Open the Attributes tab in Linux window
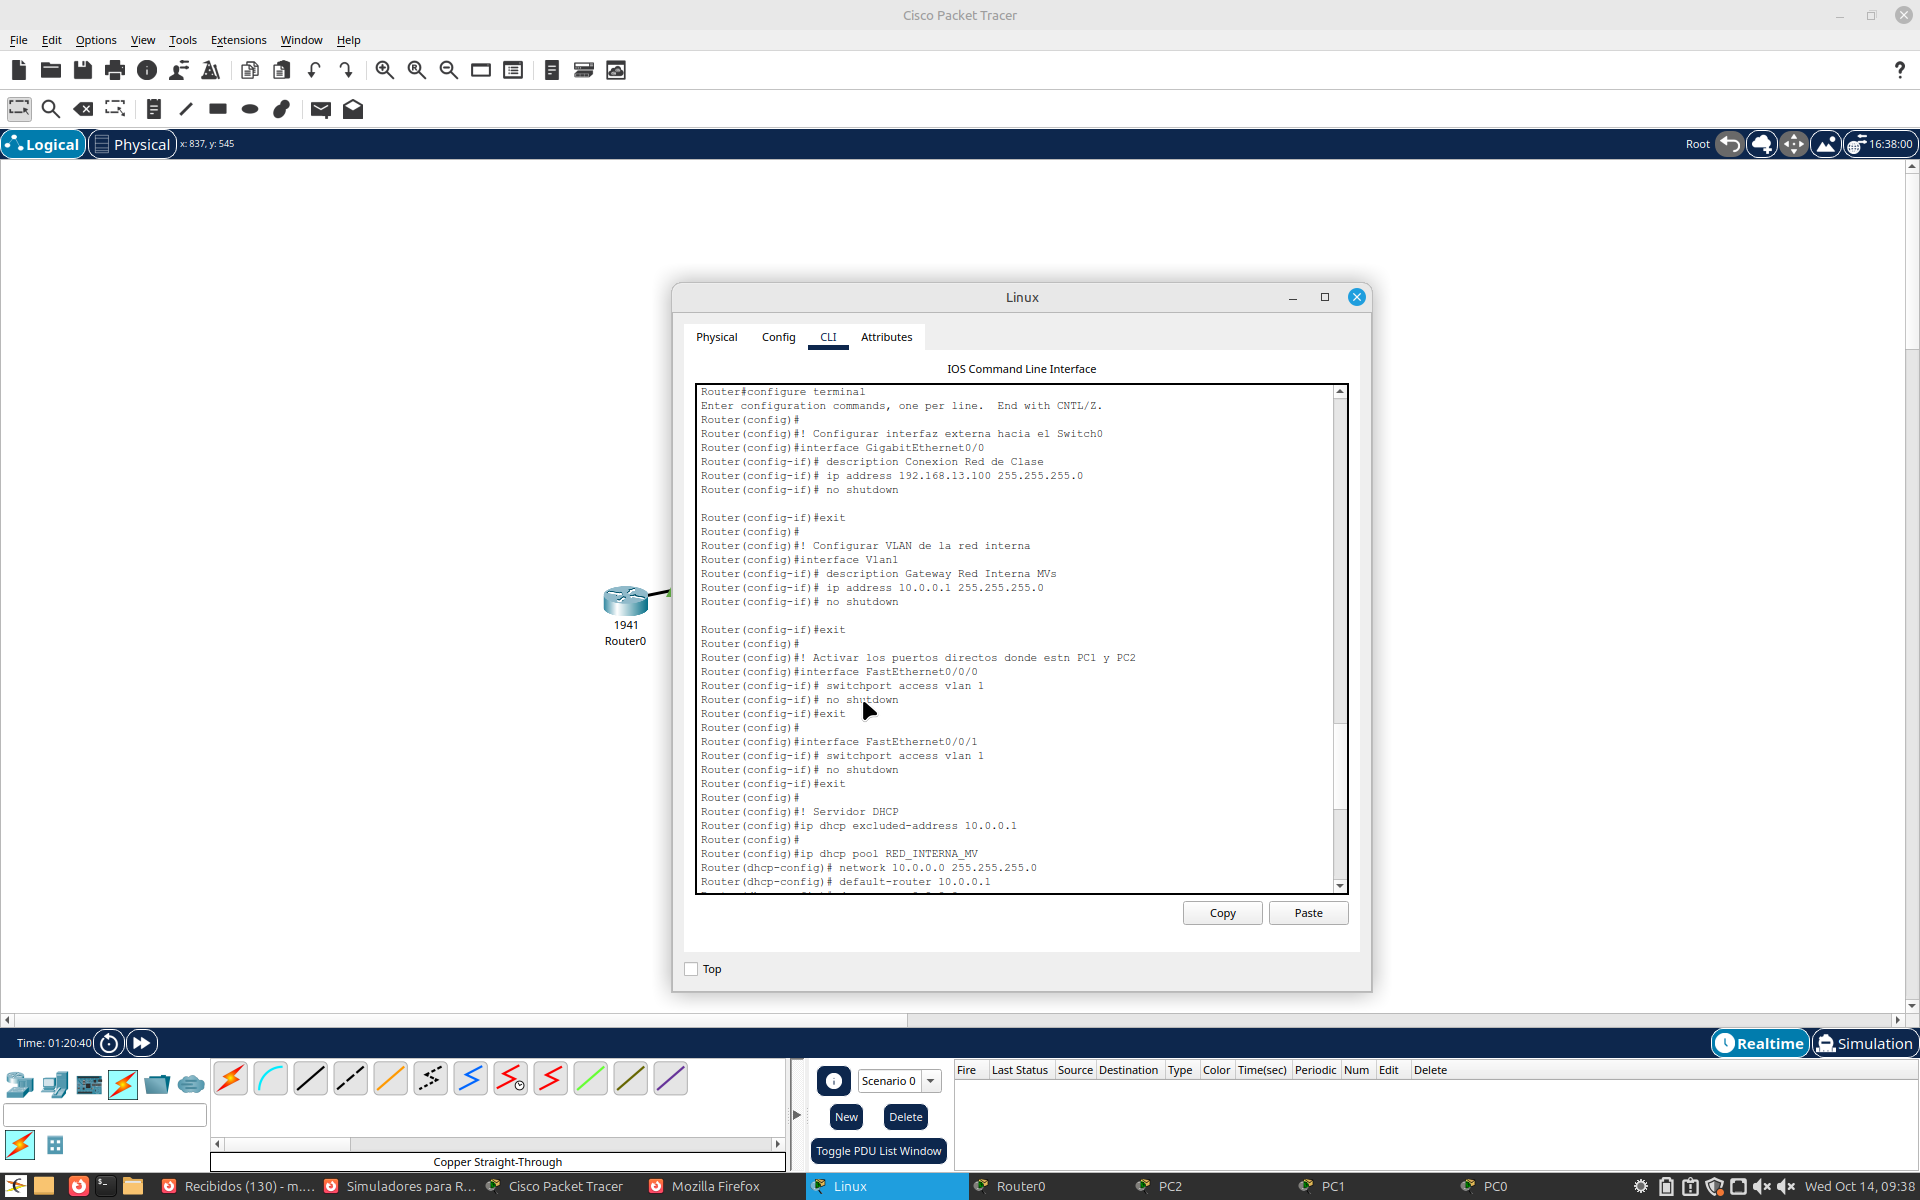This screenshot has width=1920, height=1200. [x=886, y=337]
